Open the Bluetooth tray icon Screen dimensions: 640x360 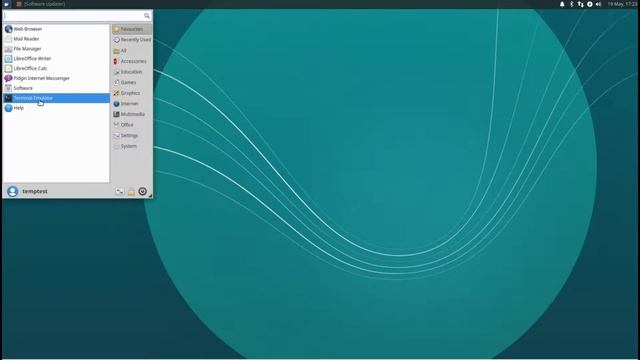coord(571,4)
